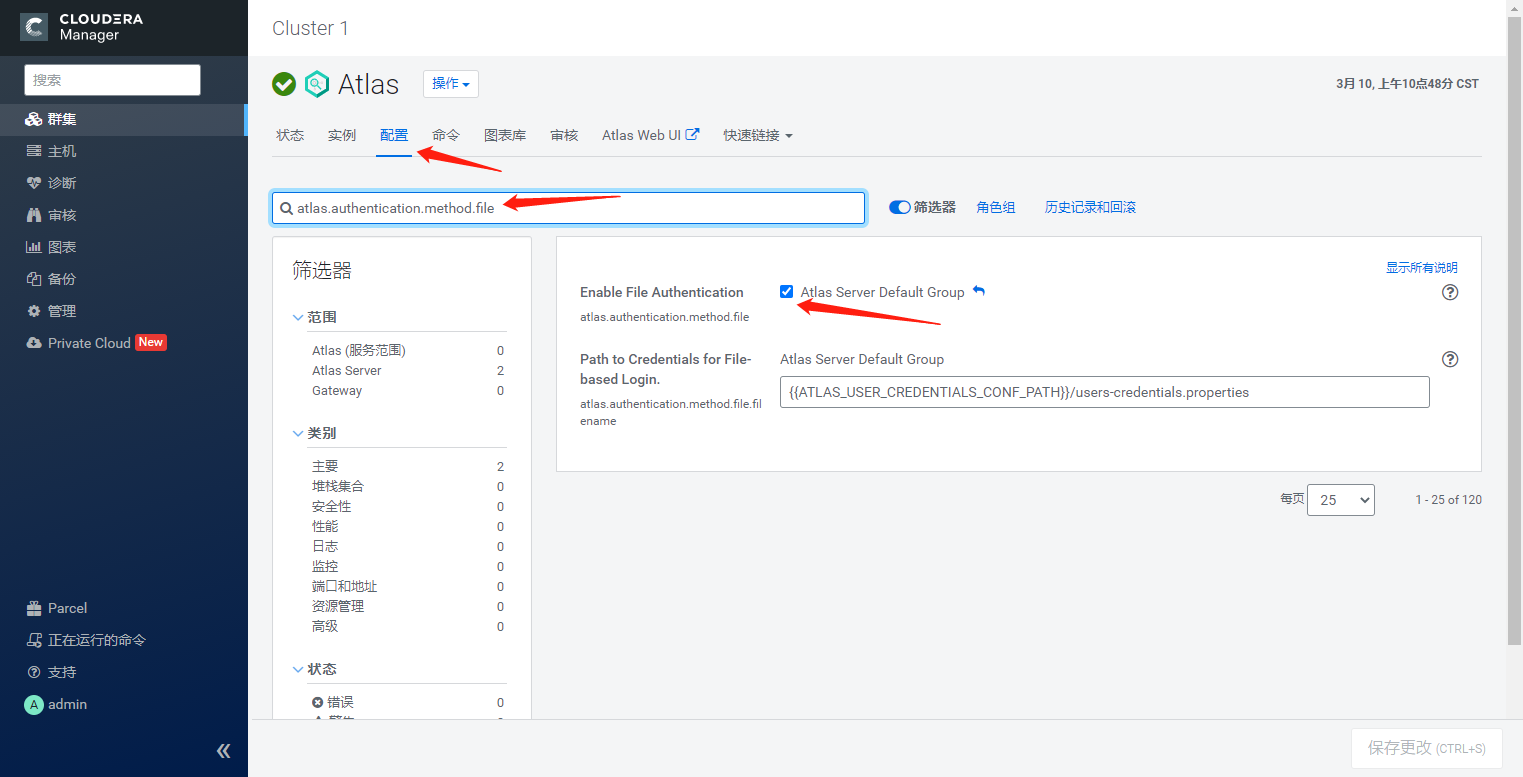Uncheck Atlas Server Default Group checkbox

[787, 292]
